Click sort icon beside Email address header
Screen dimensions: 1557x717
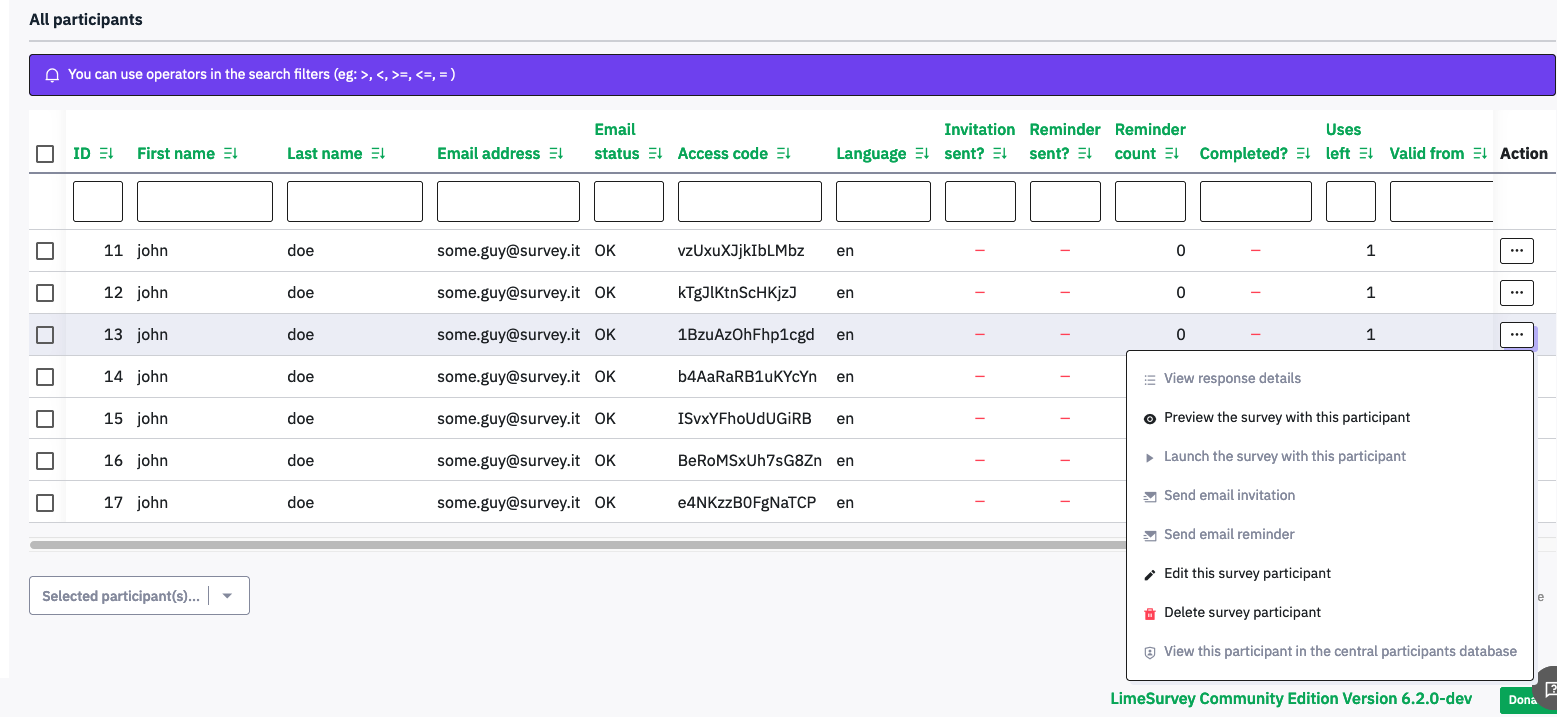click(x=556, y=154)
